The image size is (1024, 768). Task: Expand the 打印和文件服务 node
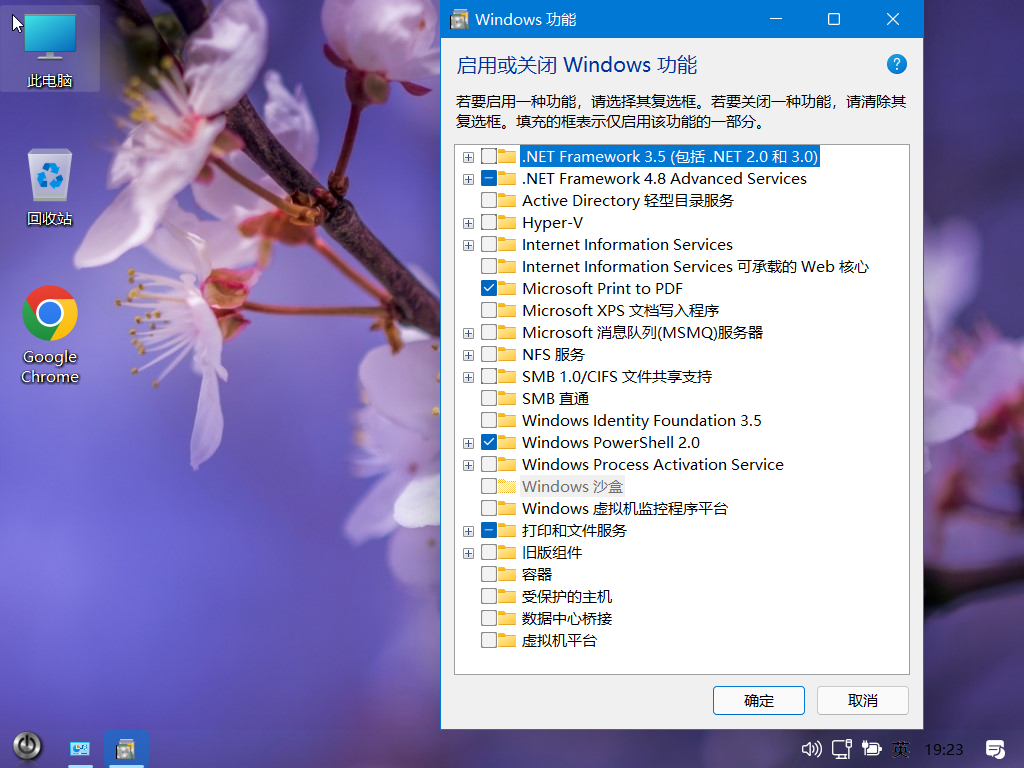pyautogui.click(x=468, y=532)
